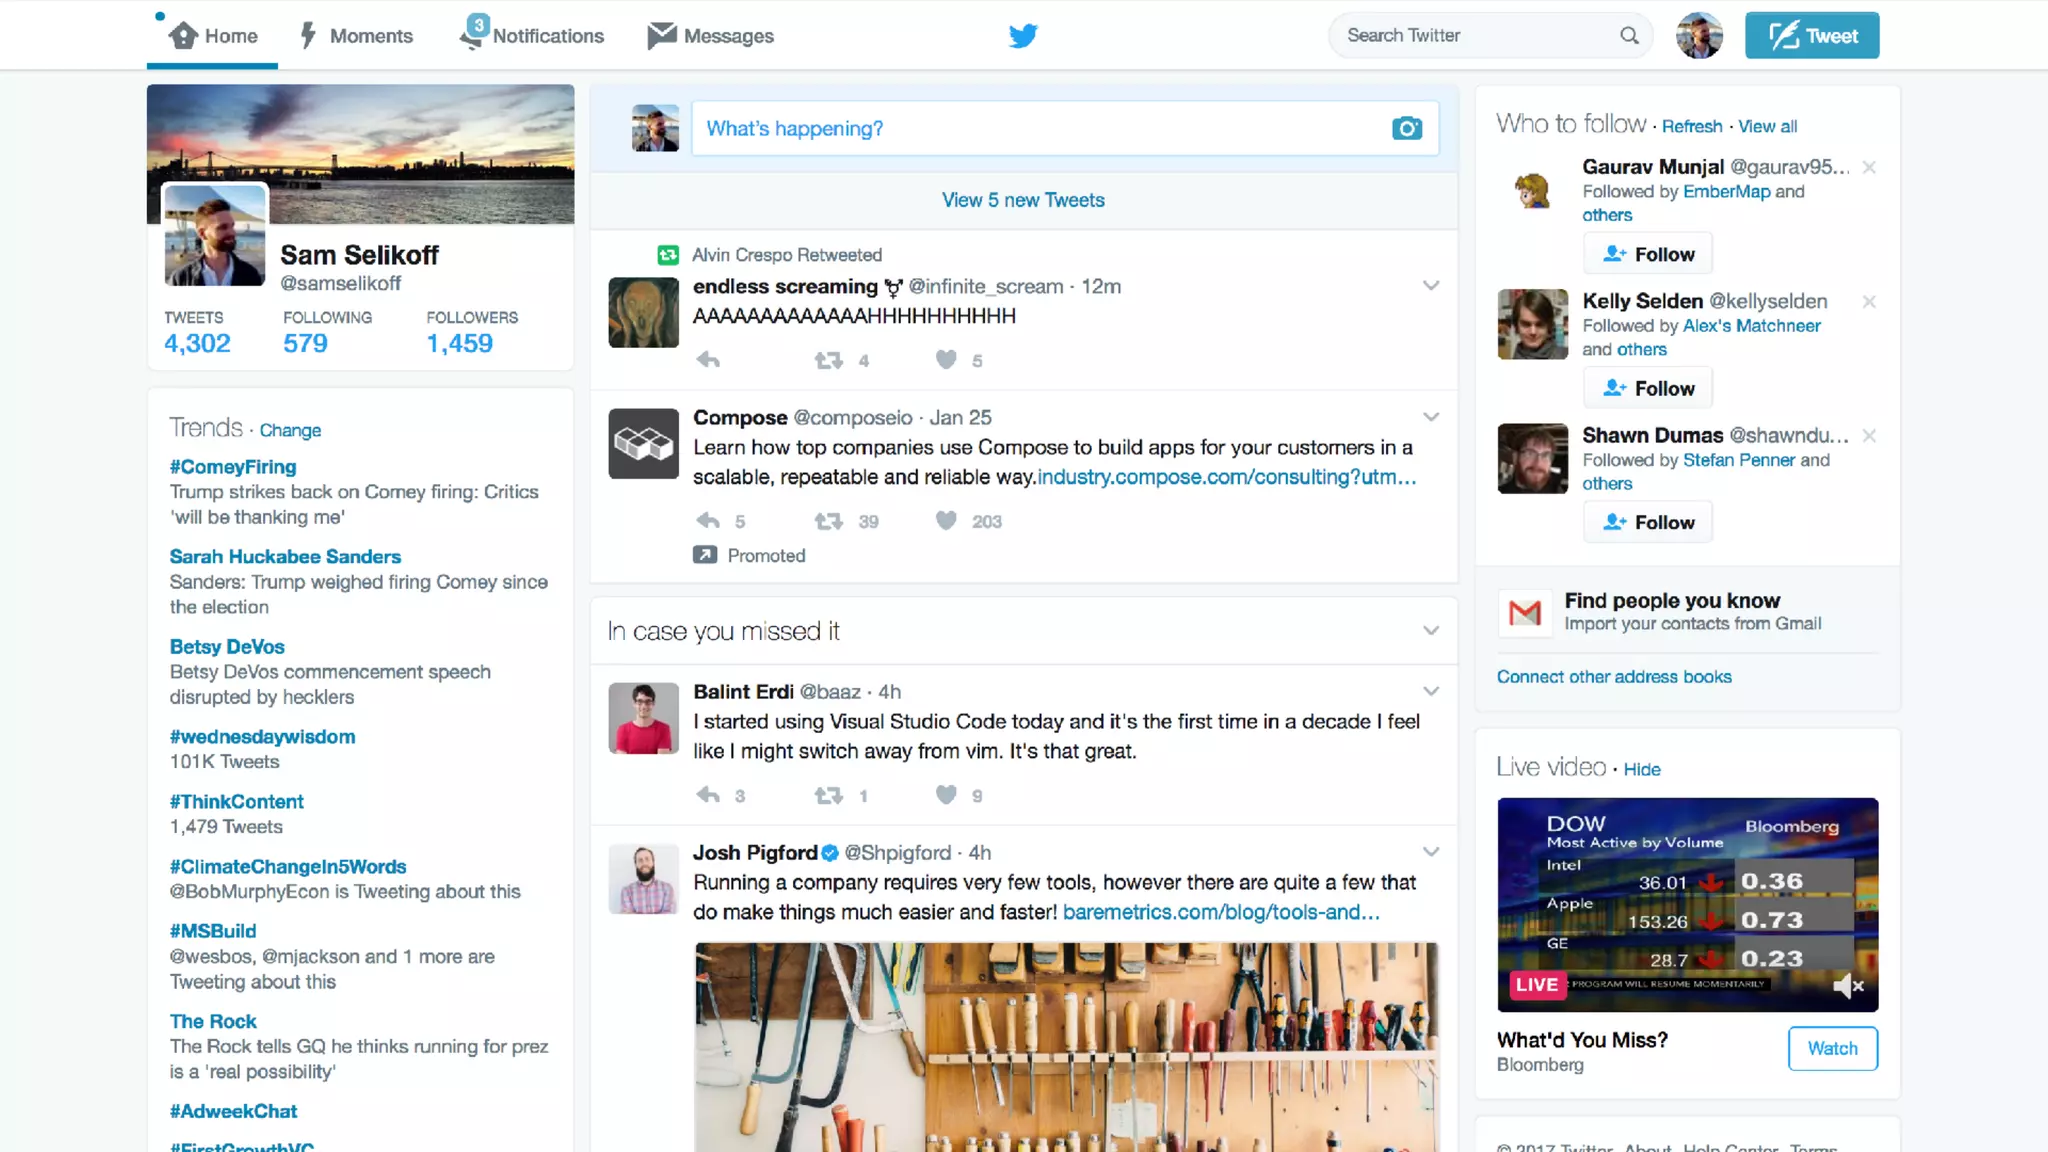Viewport: 2048px width, 1152px height.
Task: Dismiss Gaurav Munjal follow suggestion
Action: click(1868, 167)
